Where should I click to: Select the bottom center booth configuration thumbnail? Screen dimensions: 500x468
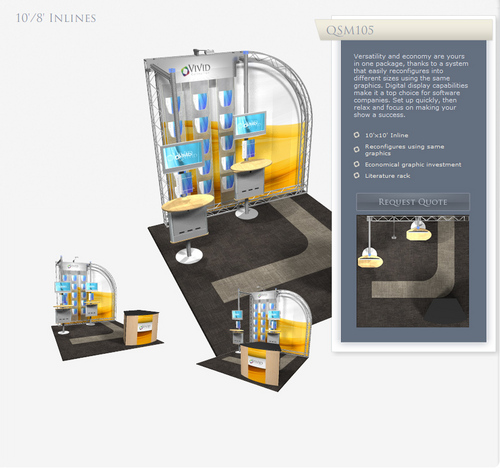coord(255,339)
